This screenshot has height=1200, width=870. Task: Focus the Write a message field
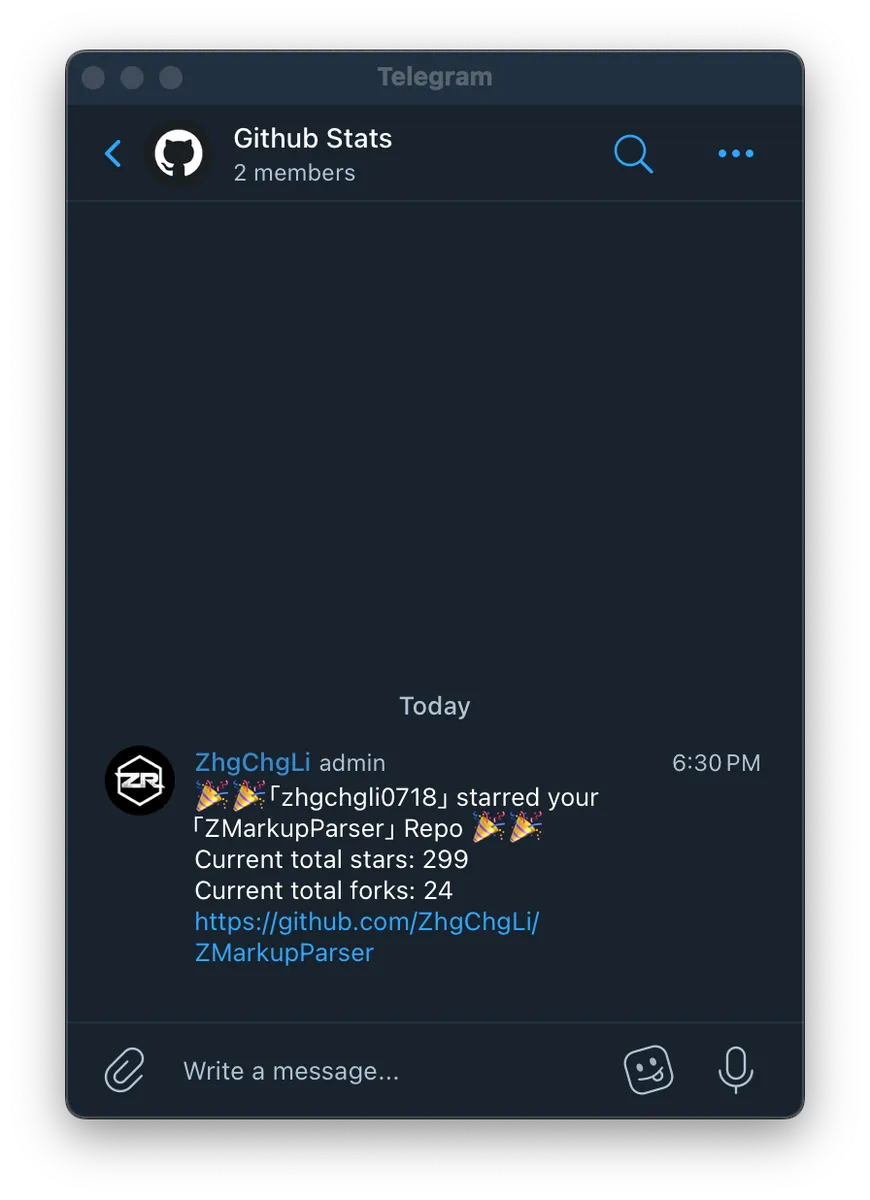390,1071
